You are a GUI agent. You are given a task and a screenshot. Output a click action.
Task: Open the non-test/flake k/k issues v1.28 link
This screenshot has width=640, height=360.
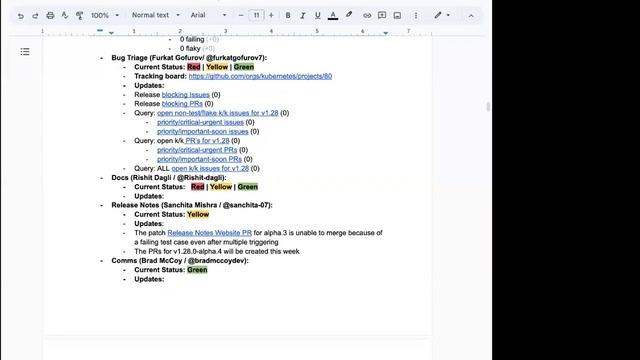click(218, 113)
